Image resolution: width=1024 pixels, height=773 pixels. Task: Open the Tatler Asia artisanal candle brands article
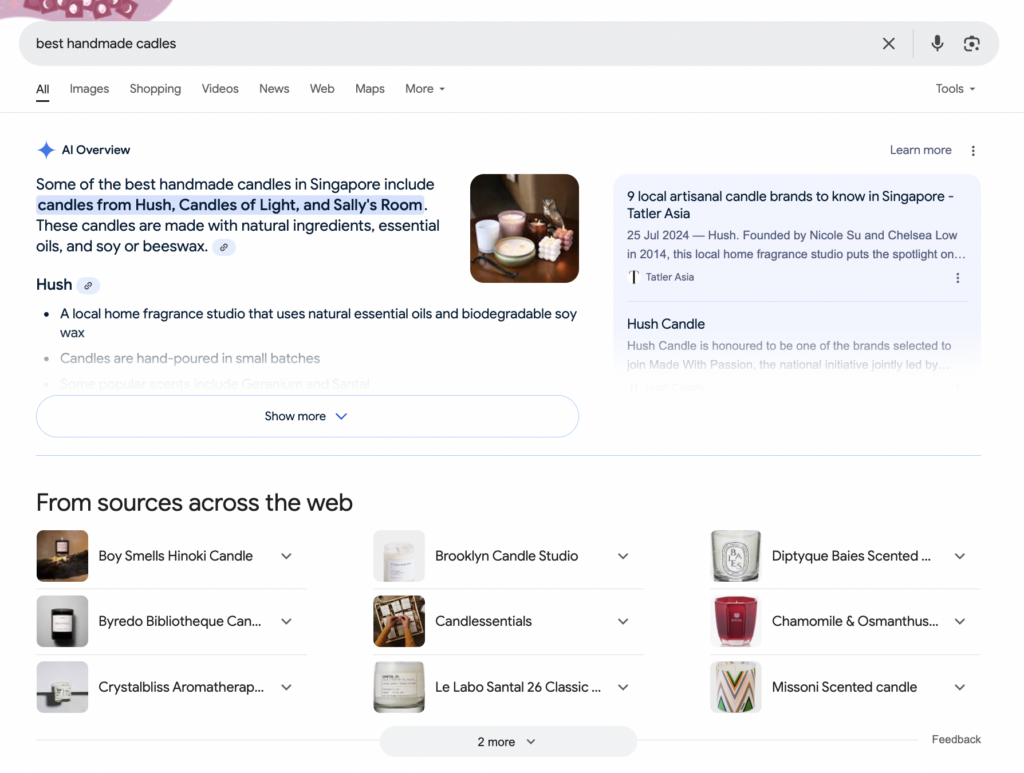(x=790, y=205)
